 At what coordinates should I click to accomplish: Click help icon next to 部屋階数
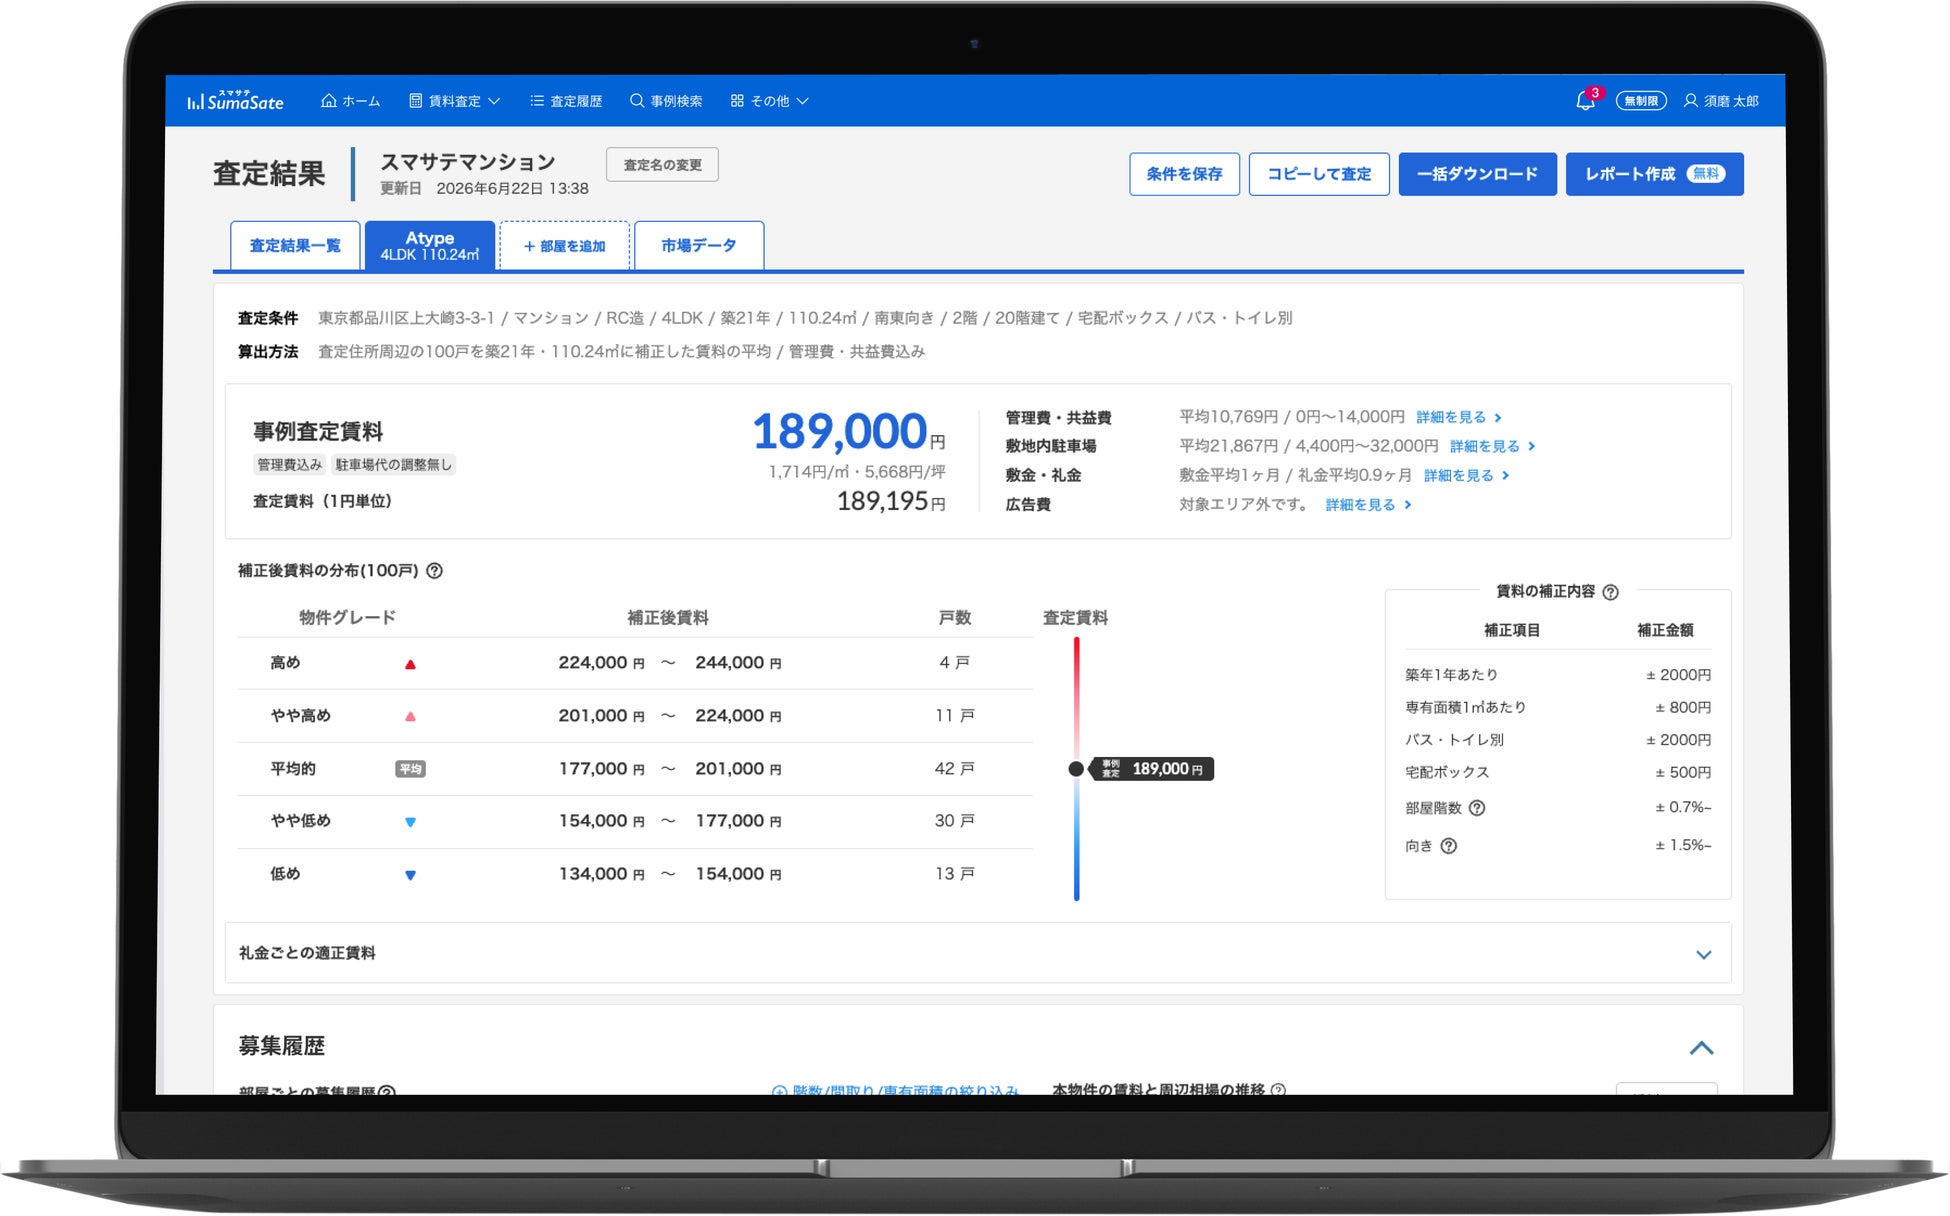coord(1477,808)
